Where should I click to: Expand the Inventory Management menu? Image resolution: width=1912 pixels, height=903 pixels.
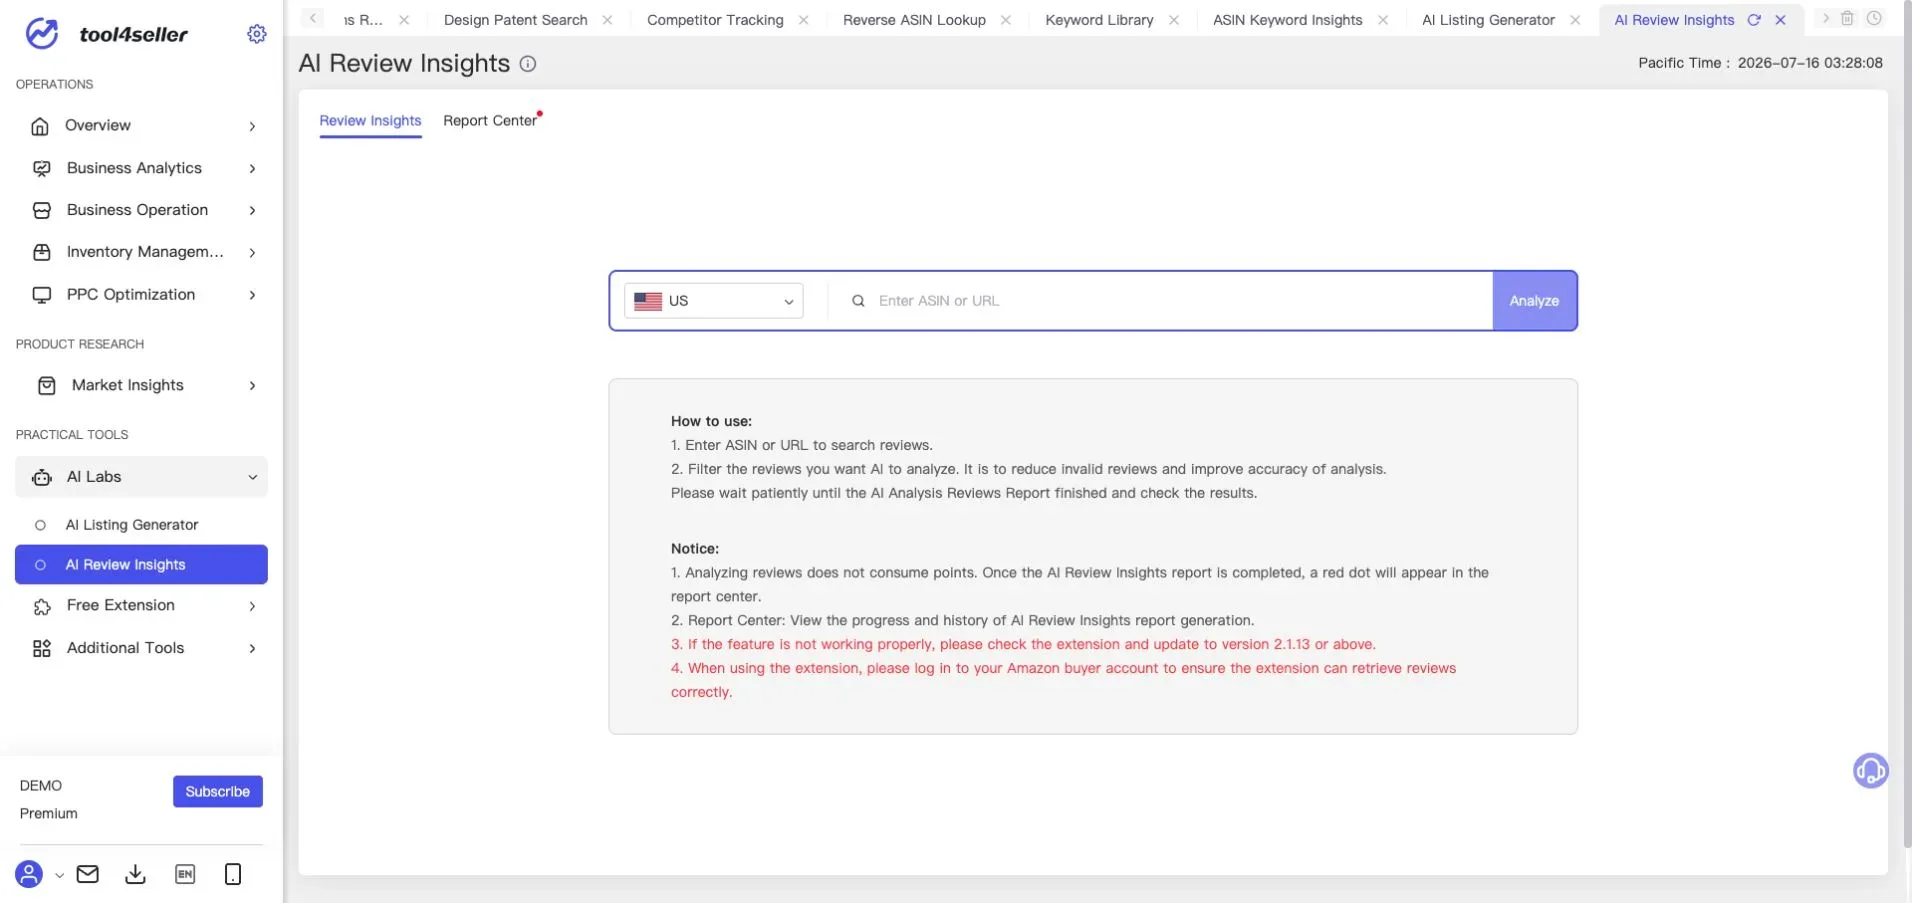[x=252, y=252]
